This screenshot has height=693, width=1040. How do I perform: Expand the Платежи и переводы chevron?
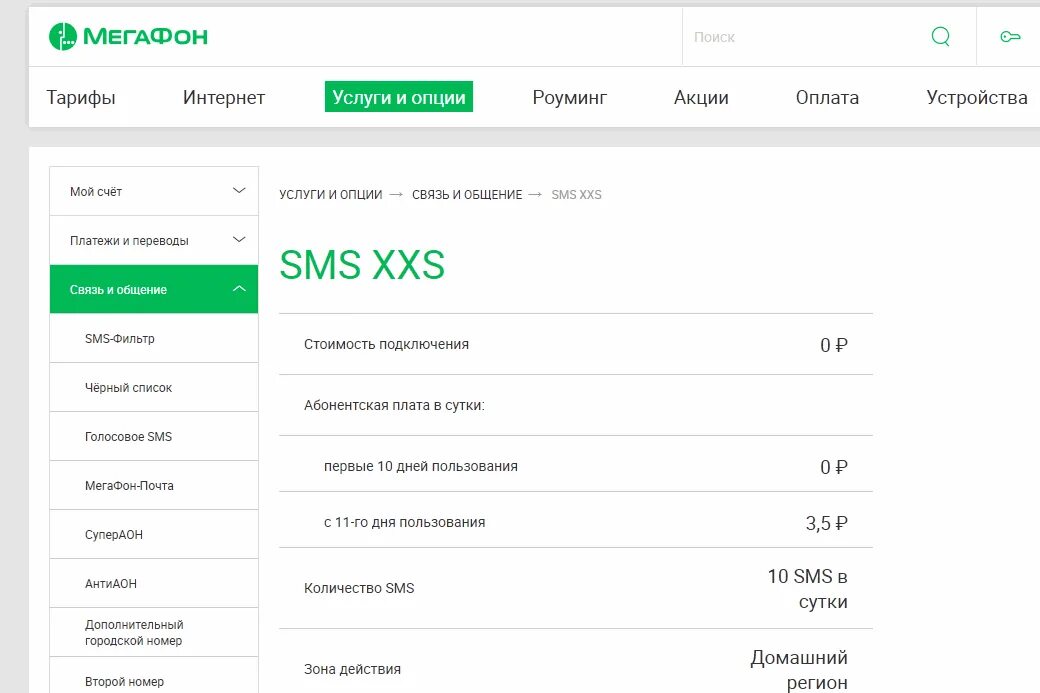coord(239,239)
